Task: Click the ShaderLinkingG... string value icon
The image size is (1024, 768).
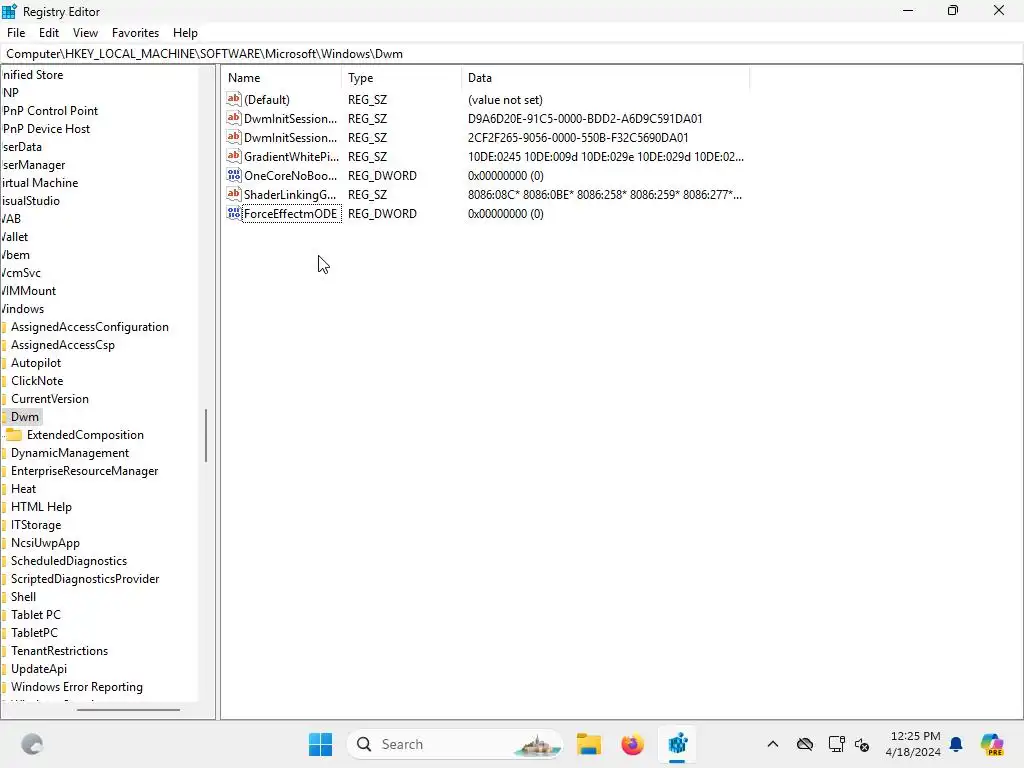Action: [x=234, y=194]
